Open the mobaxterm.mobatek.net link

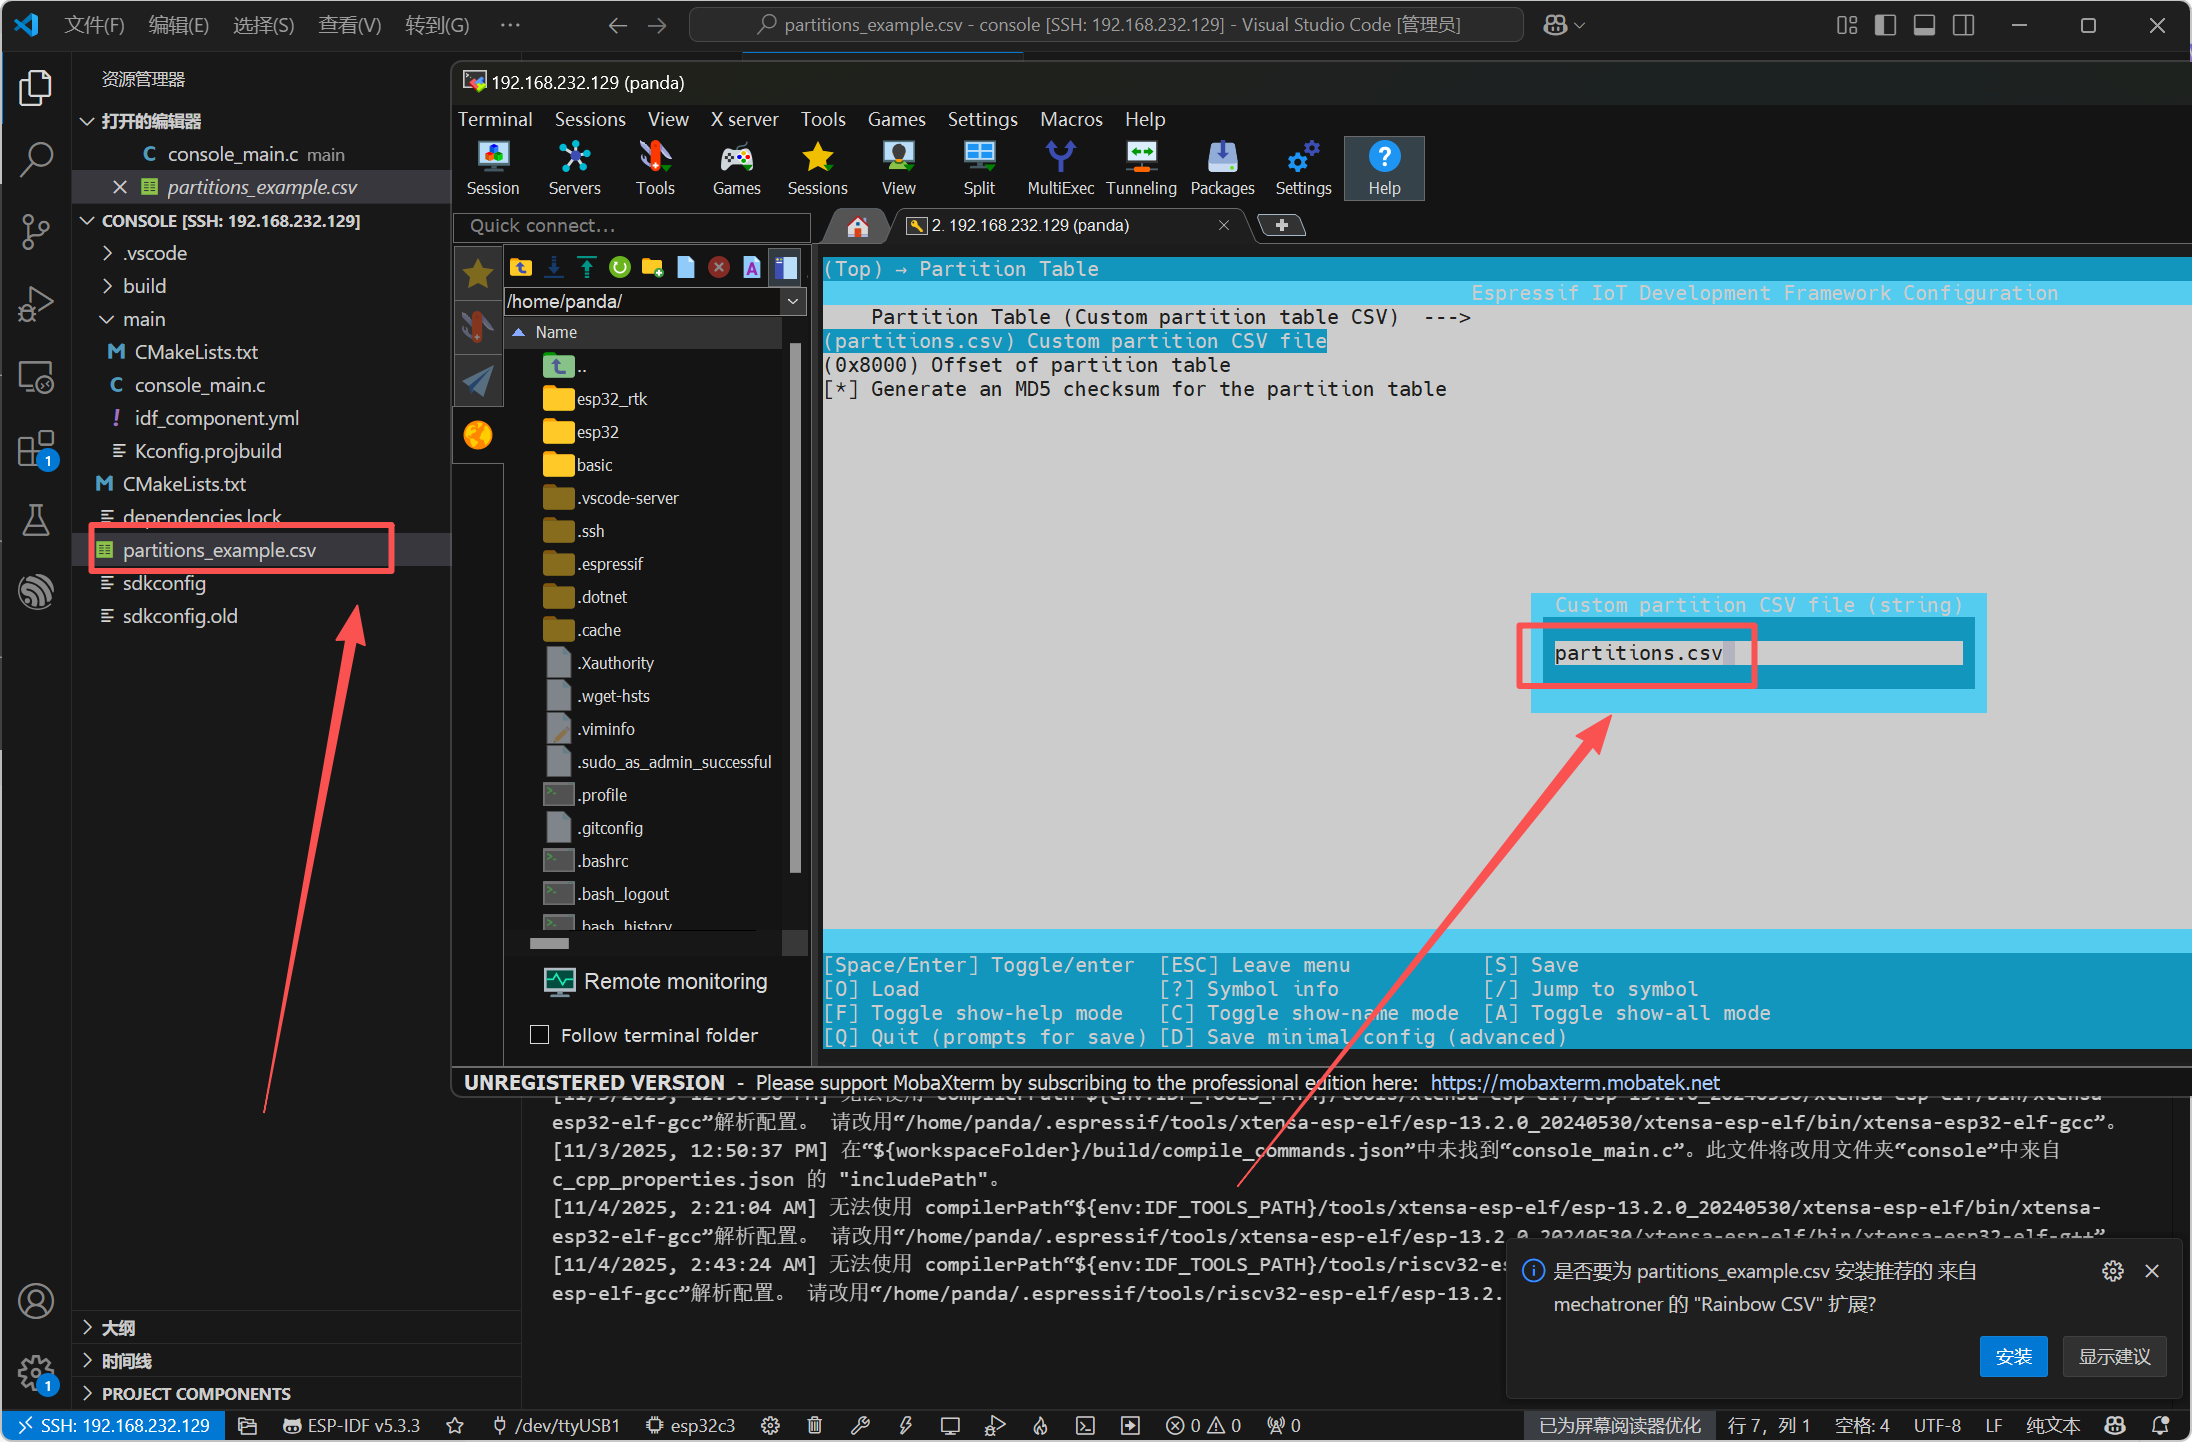coord(1575,1083)
